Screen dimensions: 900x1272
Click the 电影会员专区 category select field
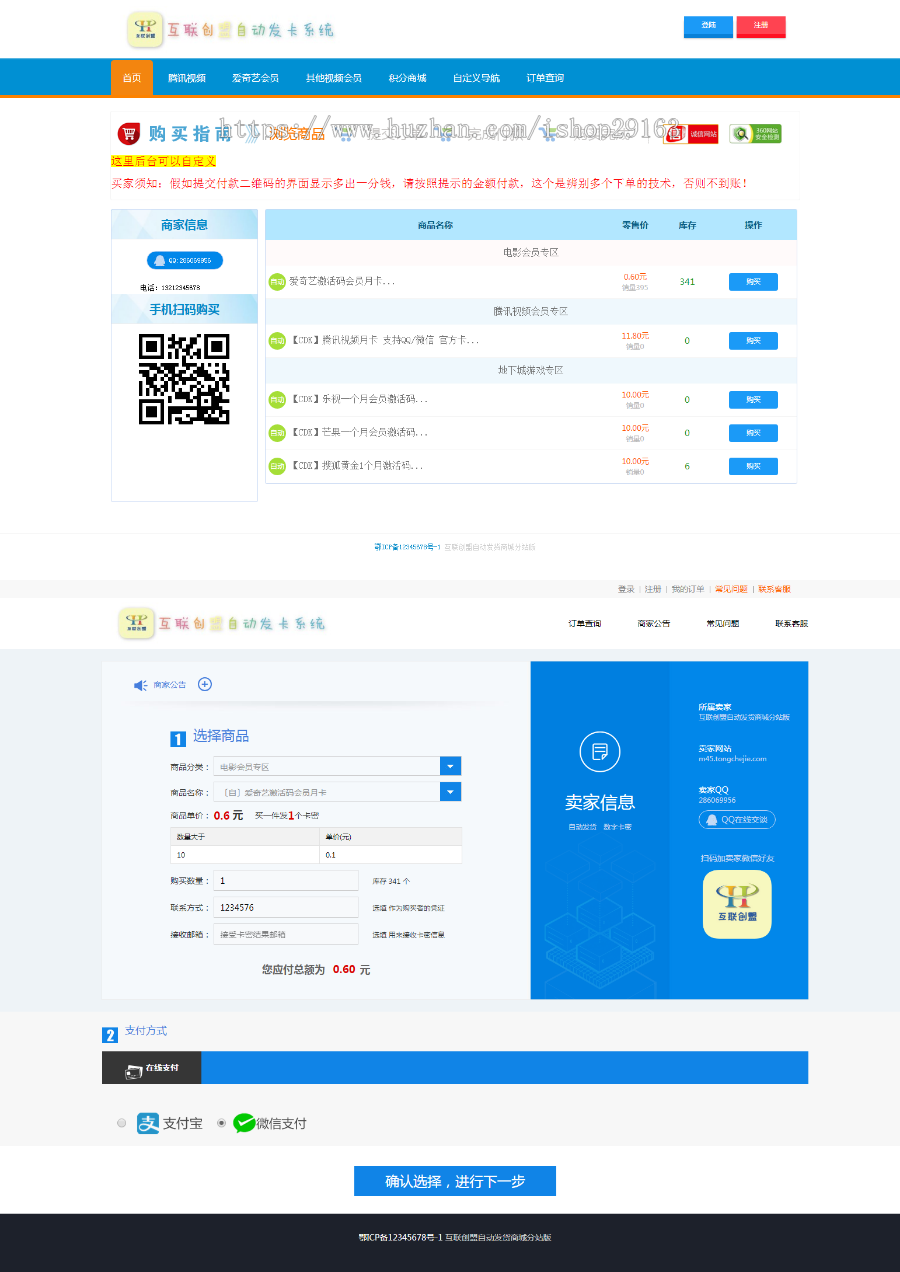(x=337, y=766)
